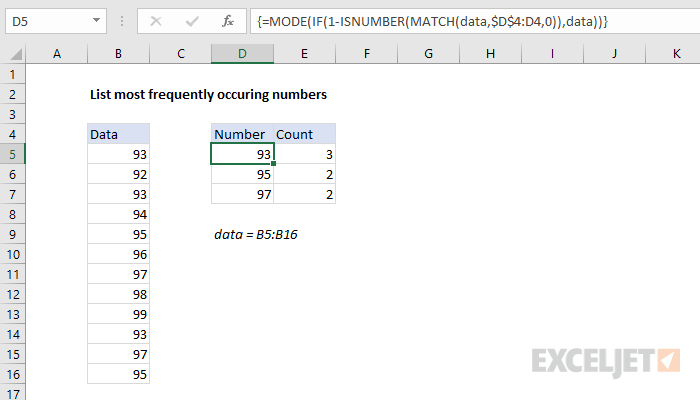This screenshot has width=700, height=400.
Task: Select column D header
Action: coord(242,54)
